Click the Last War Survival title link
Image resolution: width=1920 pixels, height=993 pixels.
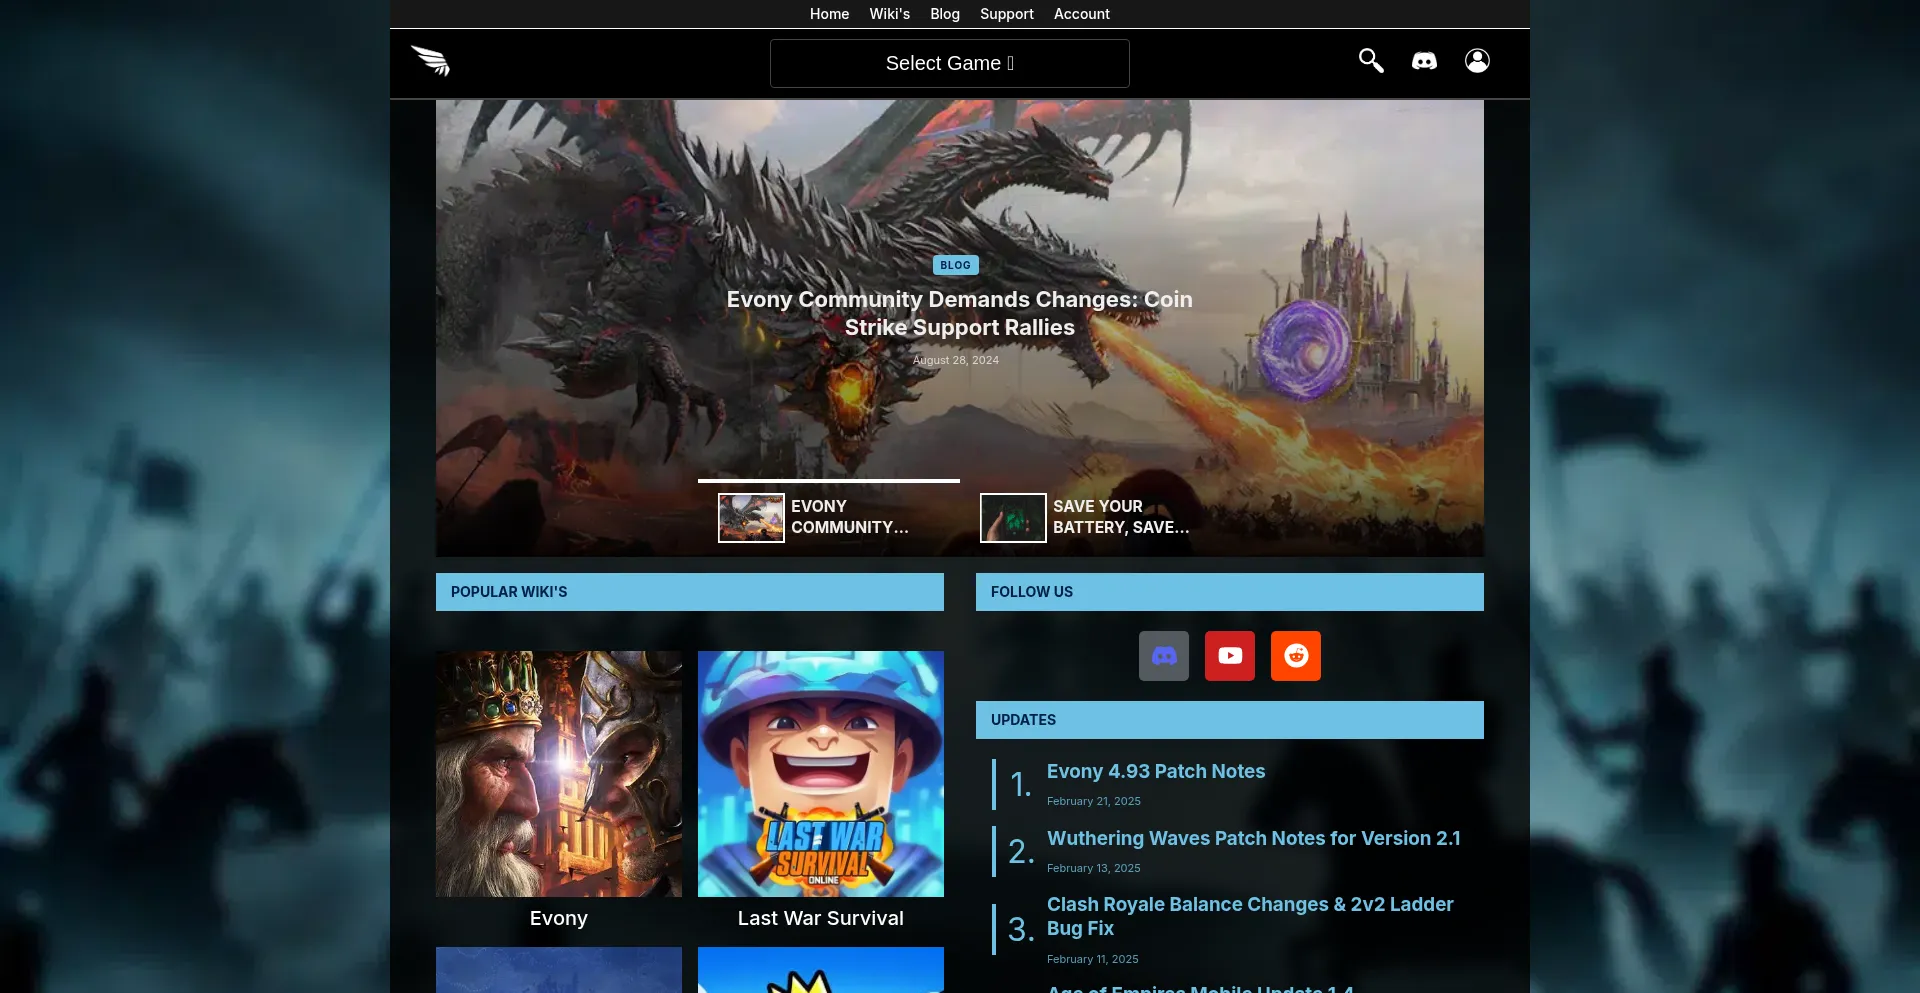[x=821, y=918]
